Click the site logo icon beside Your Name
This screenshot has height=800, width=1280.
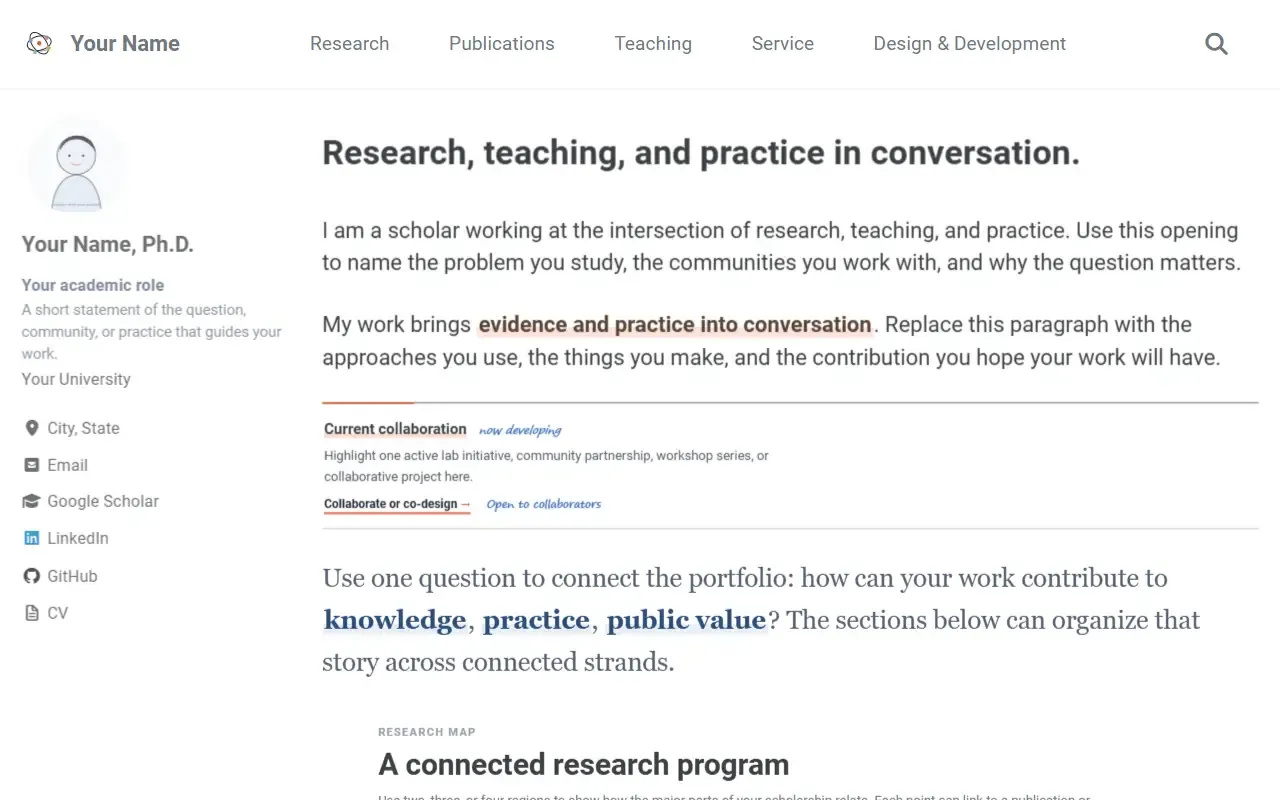tap(39, 44)
